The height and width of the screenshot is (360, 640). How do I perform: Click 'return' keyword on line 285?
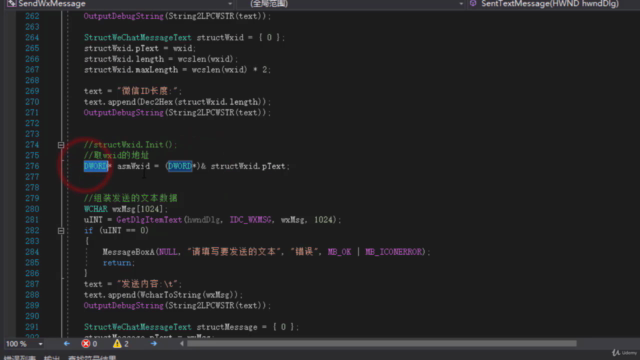click(117, 263)
